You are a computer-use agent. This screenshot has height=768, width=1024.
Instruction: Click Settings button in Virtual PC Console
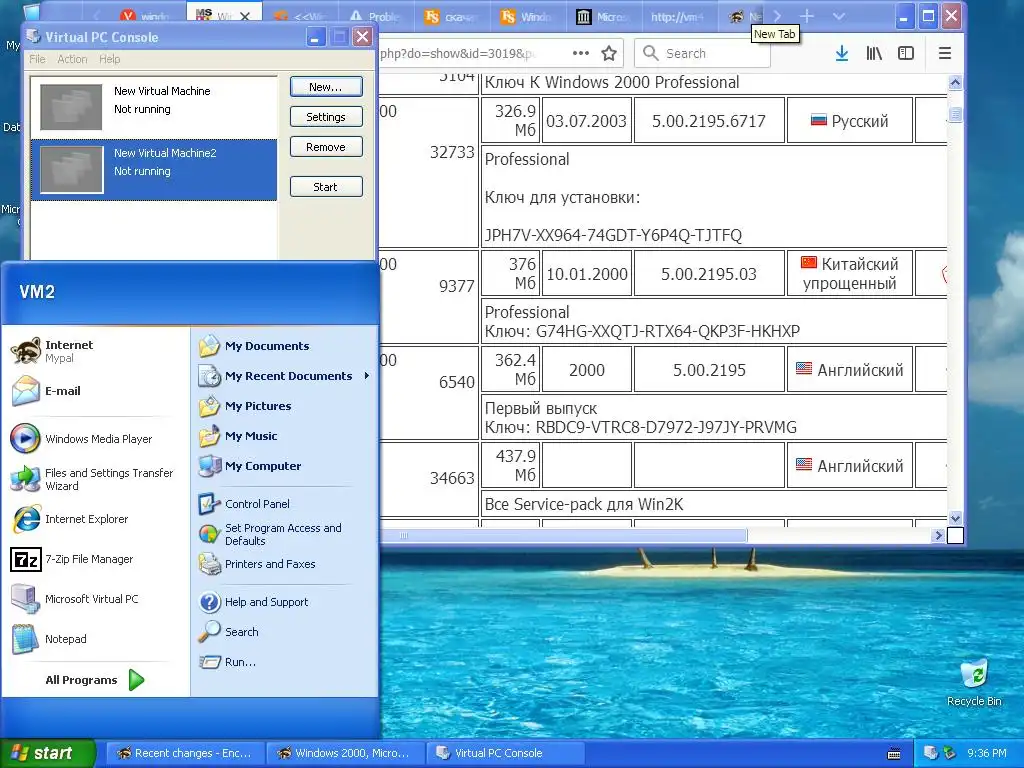326,117
